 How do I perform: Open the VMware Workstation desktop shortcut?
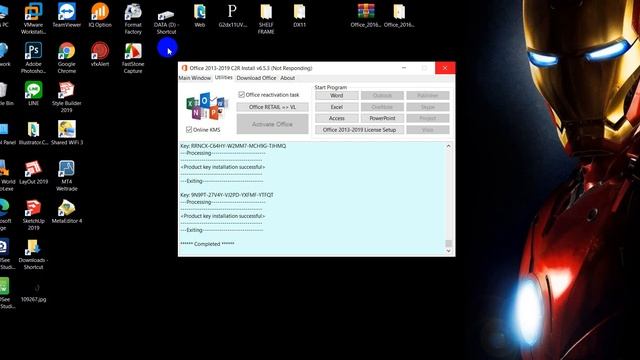[x=33, y=18]
